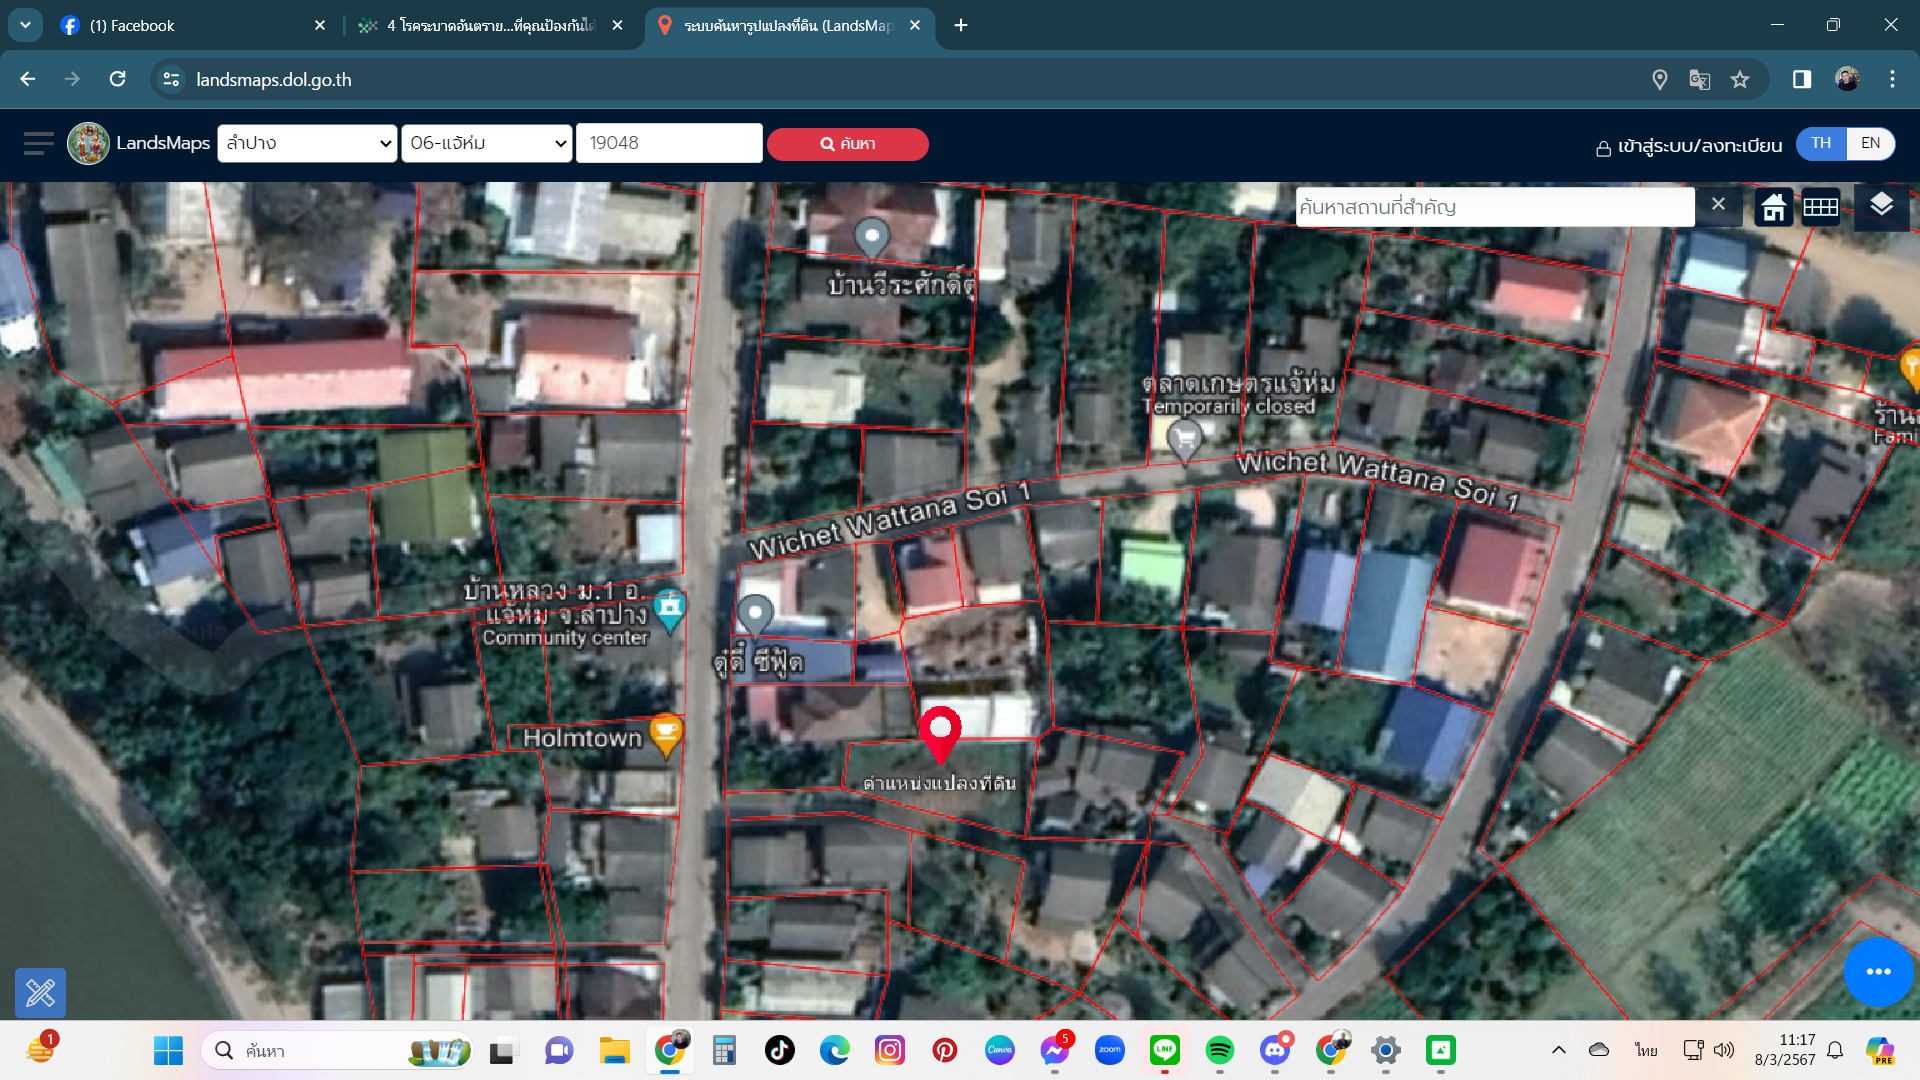Expand the 06-แจ้ห่ม district dropdown
This screenshot has height=1080, width=1920.
pos(487,143)
